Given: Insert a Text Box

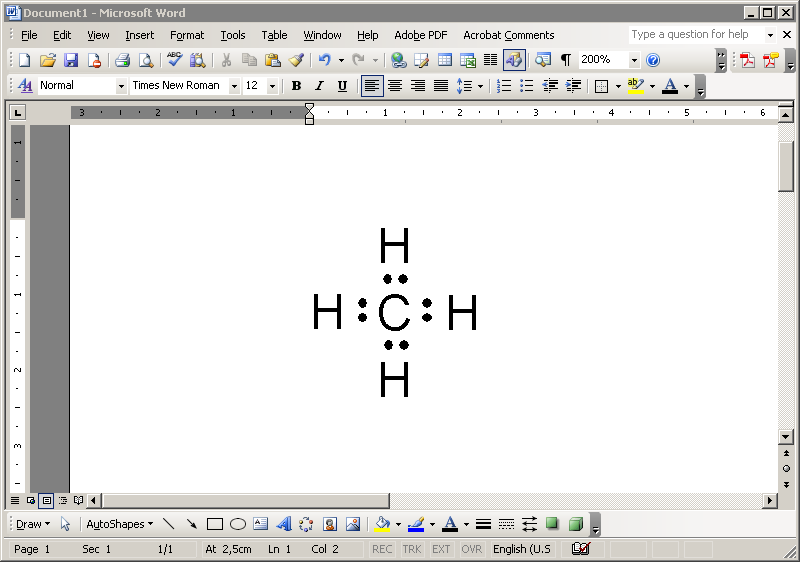Looking at the screenshot, I should [261, 524].
